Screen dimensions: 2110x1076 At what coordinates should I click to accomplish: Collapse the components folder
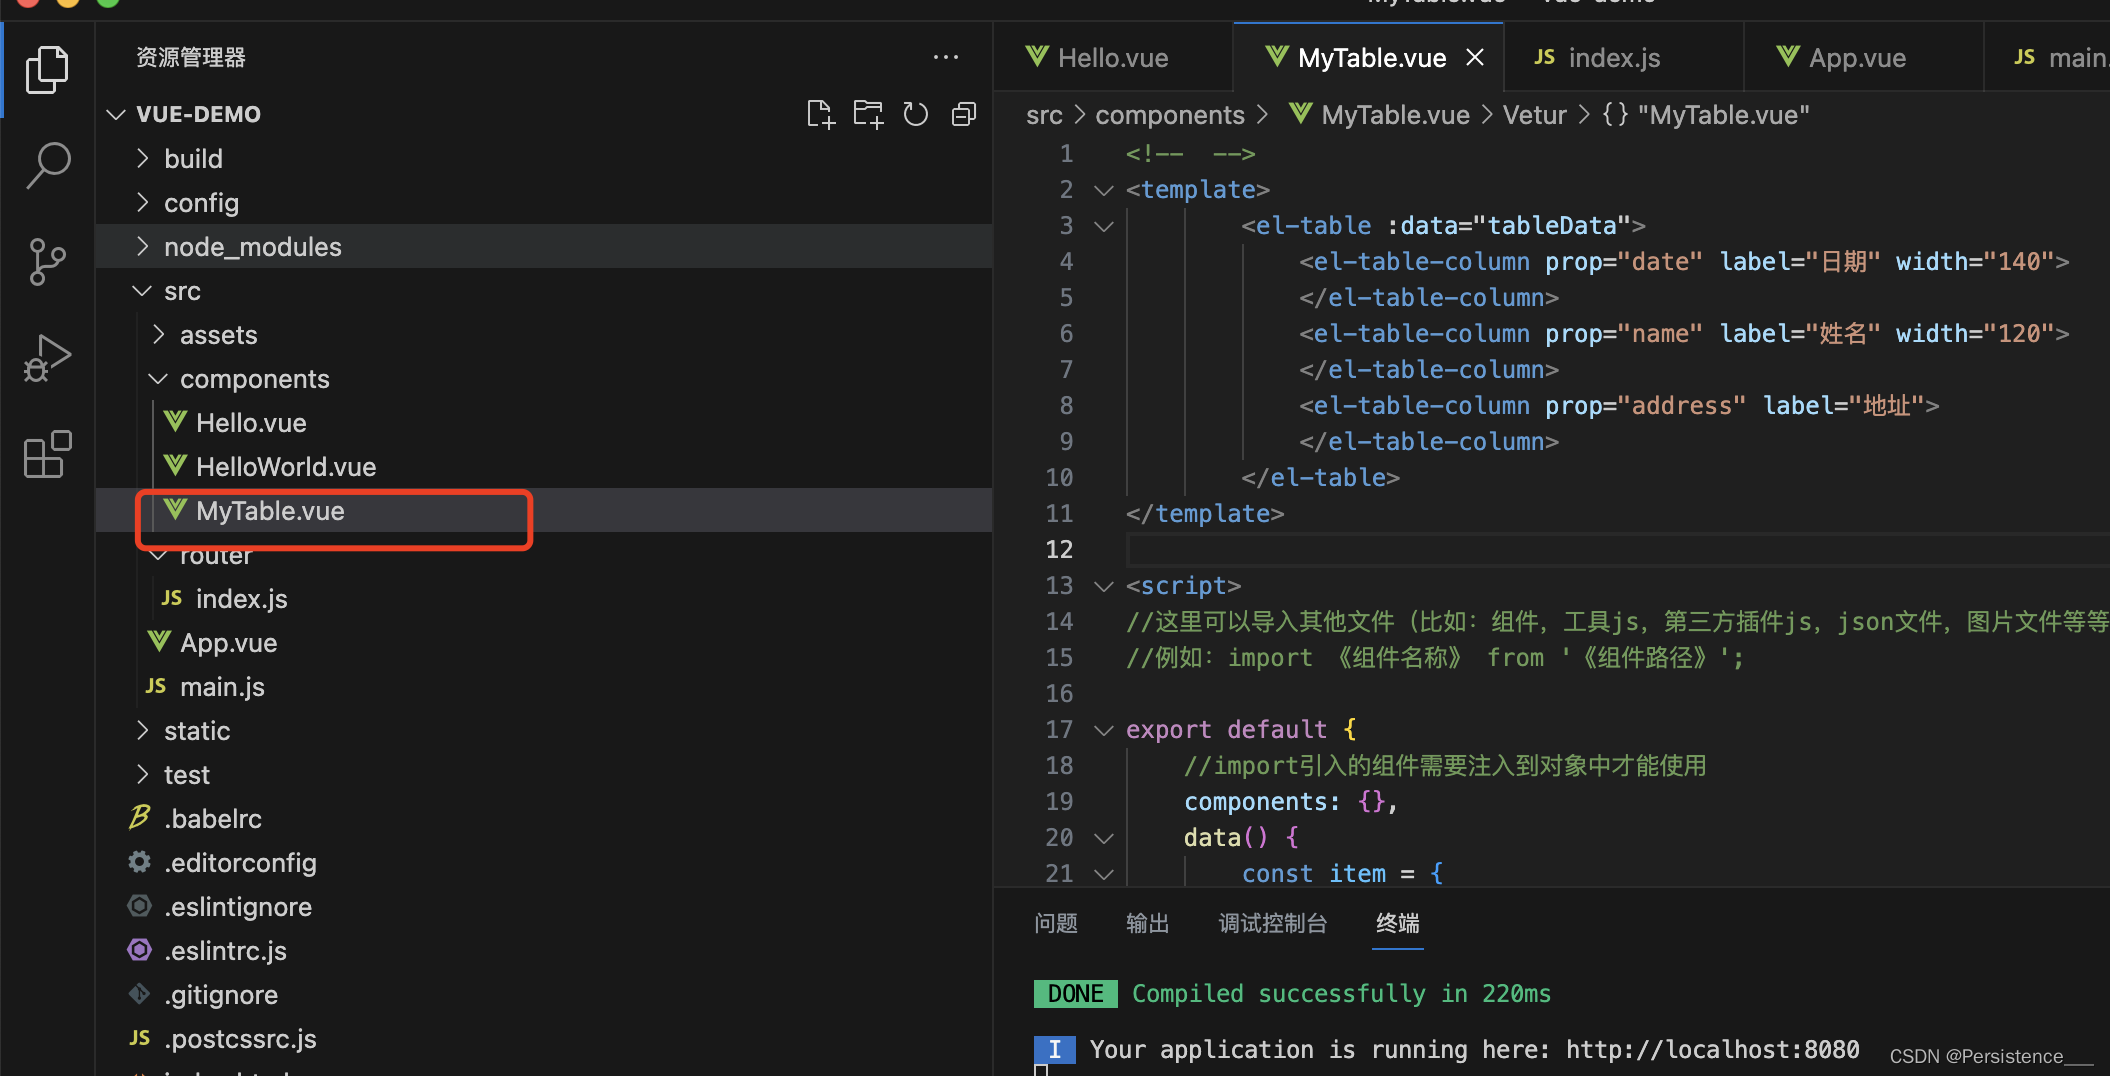(159, 378)
